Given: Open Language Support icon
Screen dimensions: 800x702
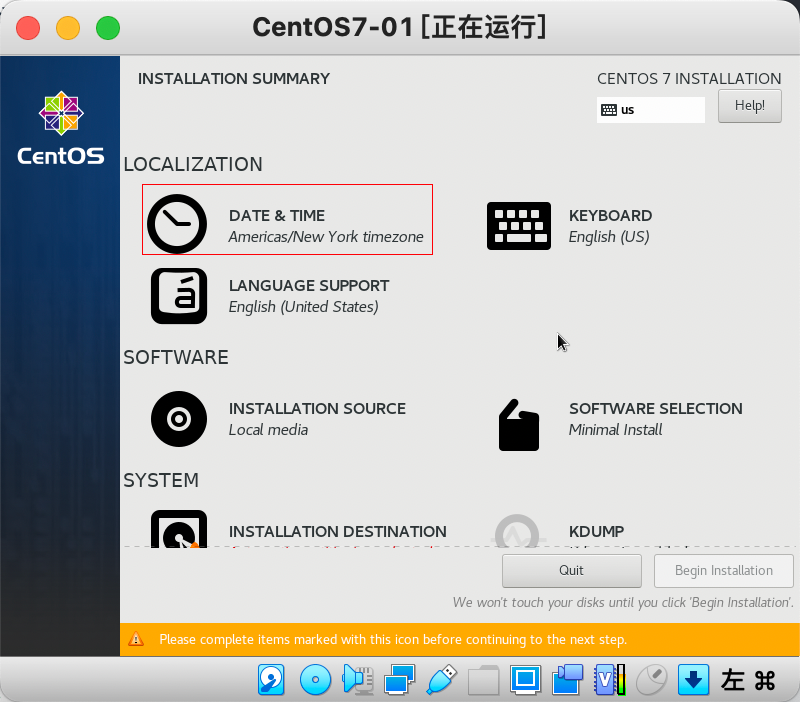Looking at the screenshot, I should [x=179, y=296].
